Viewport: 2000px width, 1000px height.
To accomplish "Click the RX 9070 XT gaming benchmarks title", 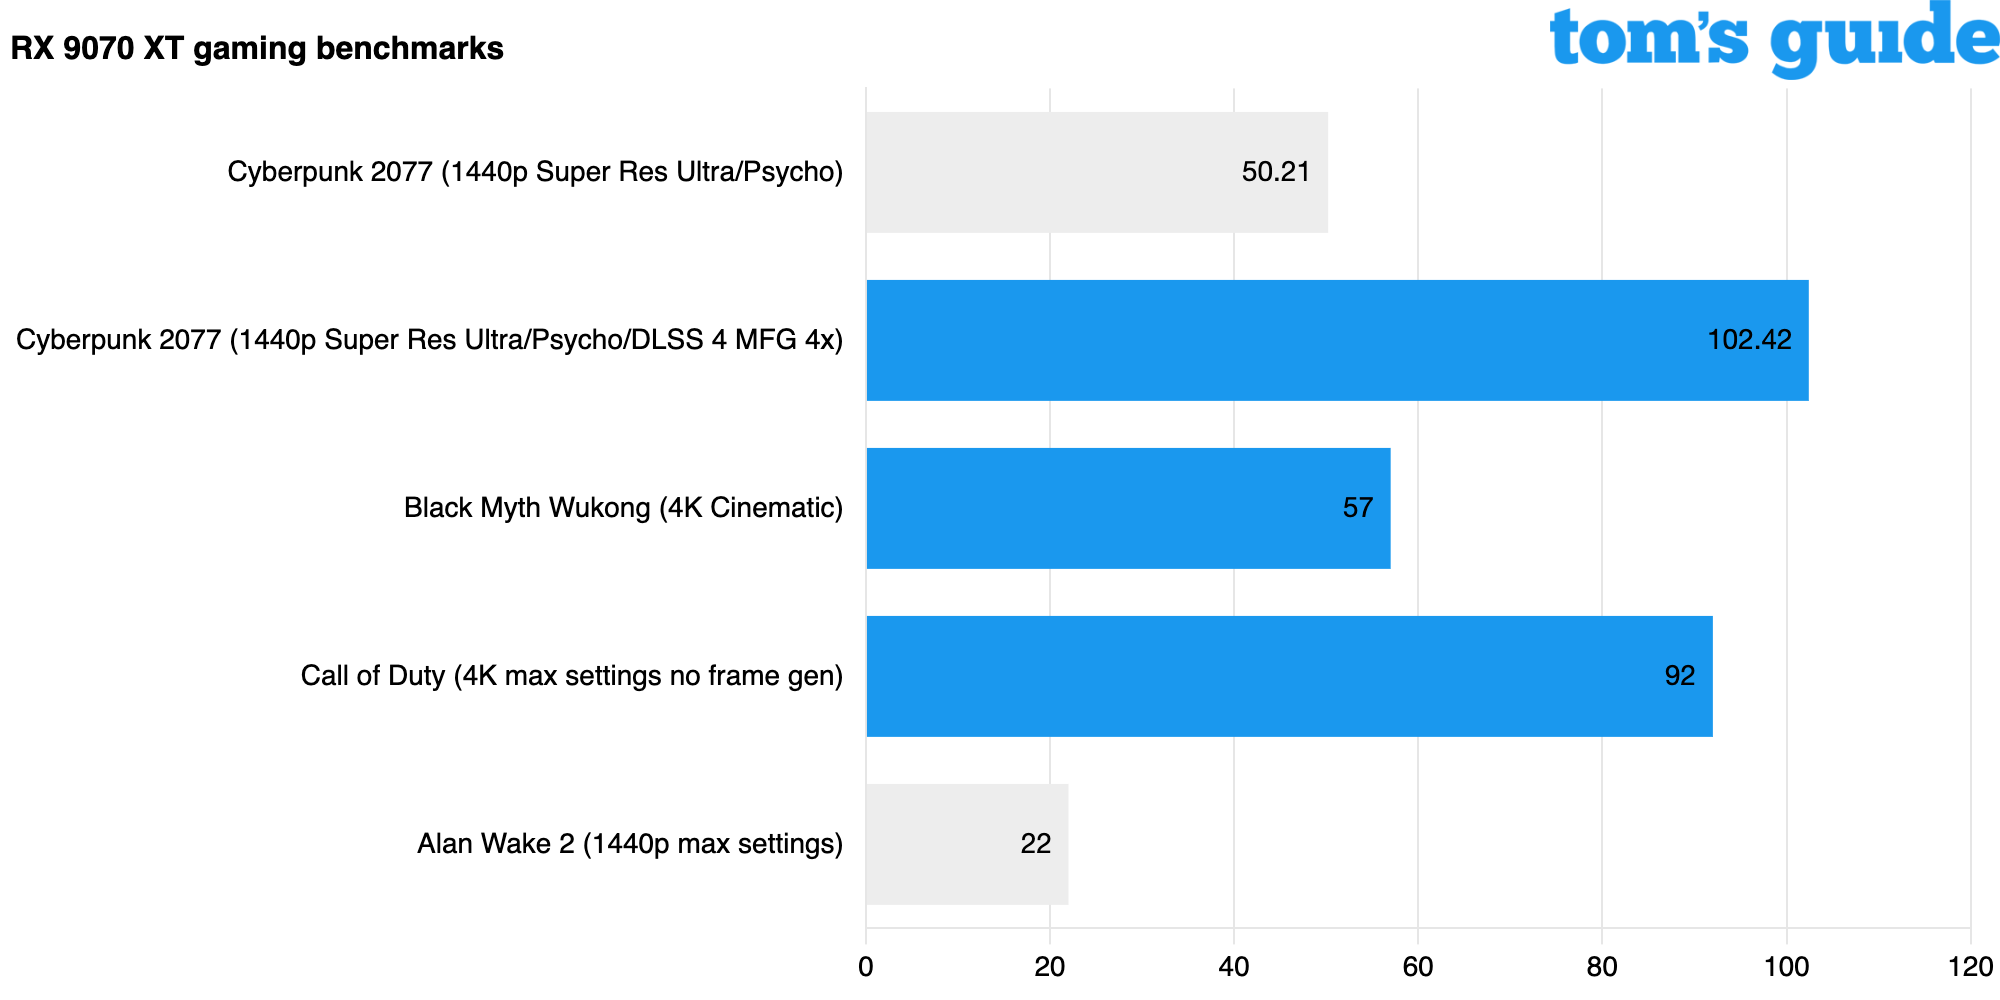I will (x=257, y=48).
